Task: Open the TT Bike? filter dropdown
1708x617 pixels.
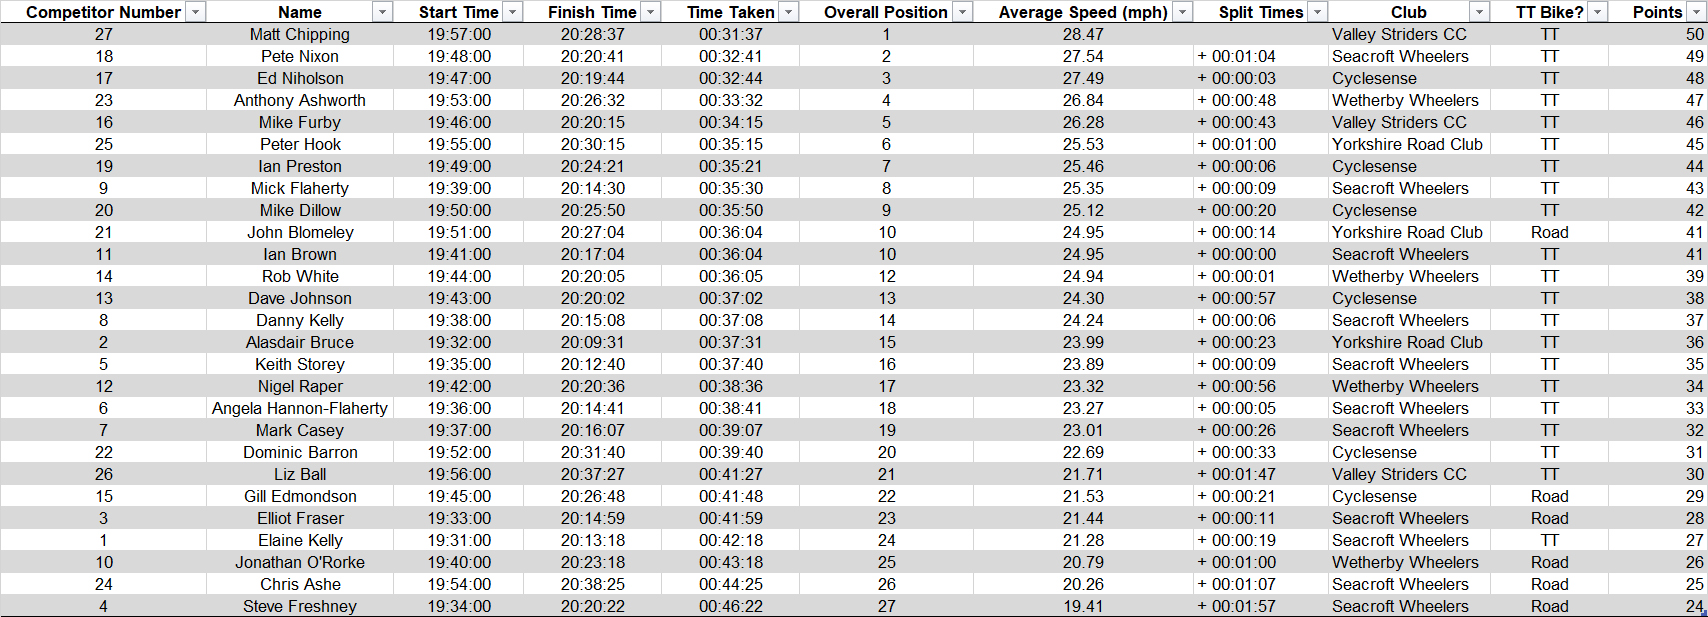Action: pos(1597,12)
